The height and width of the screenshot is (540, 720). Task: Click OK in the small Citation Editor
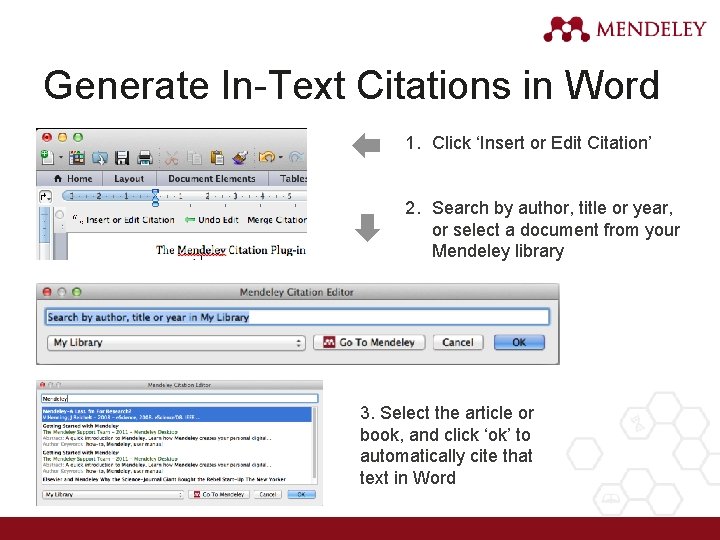click(301, 494)
